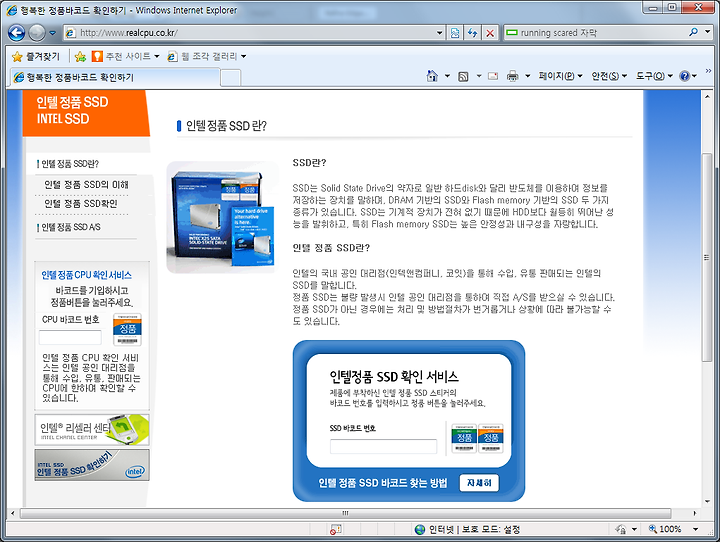Click the horizontal scrollbar right arrow
Viewport: 720px width, 542px height.
(695, 513)
